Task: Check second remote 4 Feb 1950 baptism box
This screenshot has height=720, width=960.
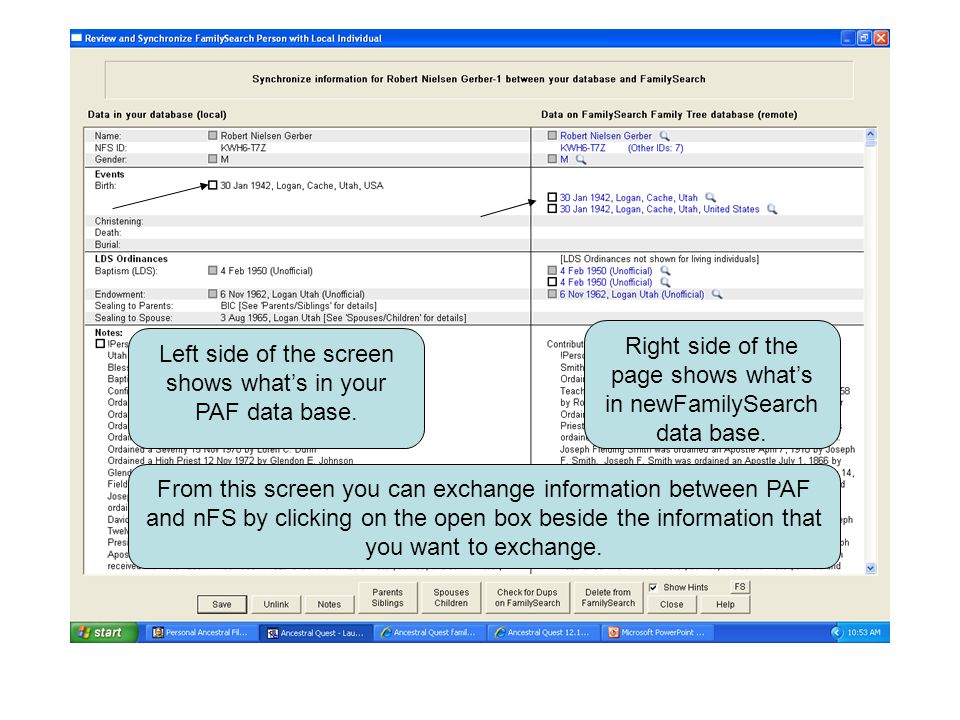Action: point(552,282)
